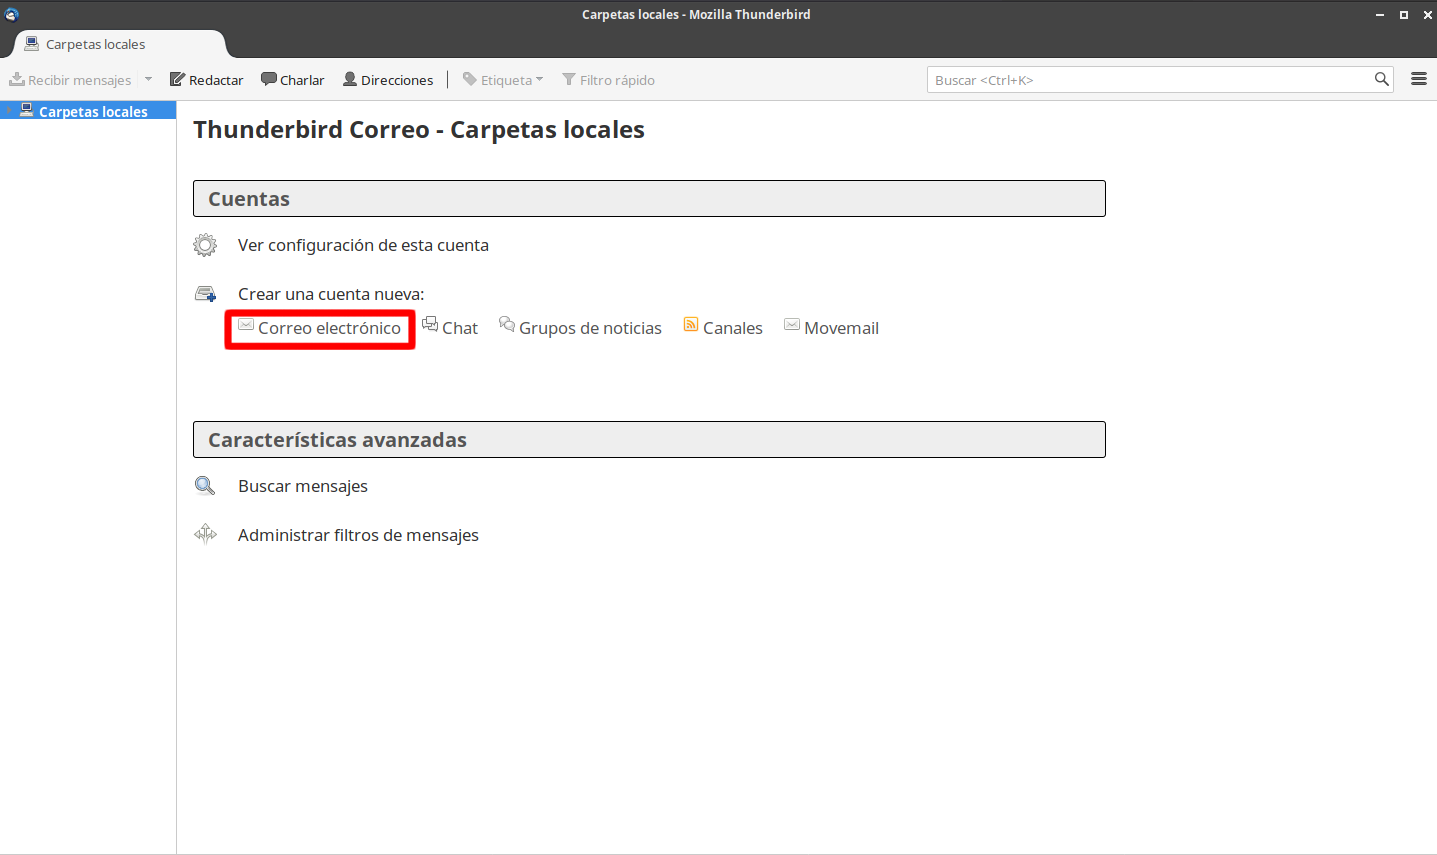1437x855 pixels.
Task: Click the envelope icon beside Correo electrónico
Action: click(x=246, y=325)
